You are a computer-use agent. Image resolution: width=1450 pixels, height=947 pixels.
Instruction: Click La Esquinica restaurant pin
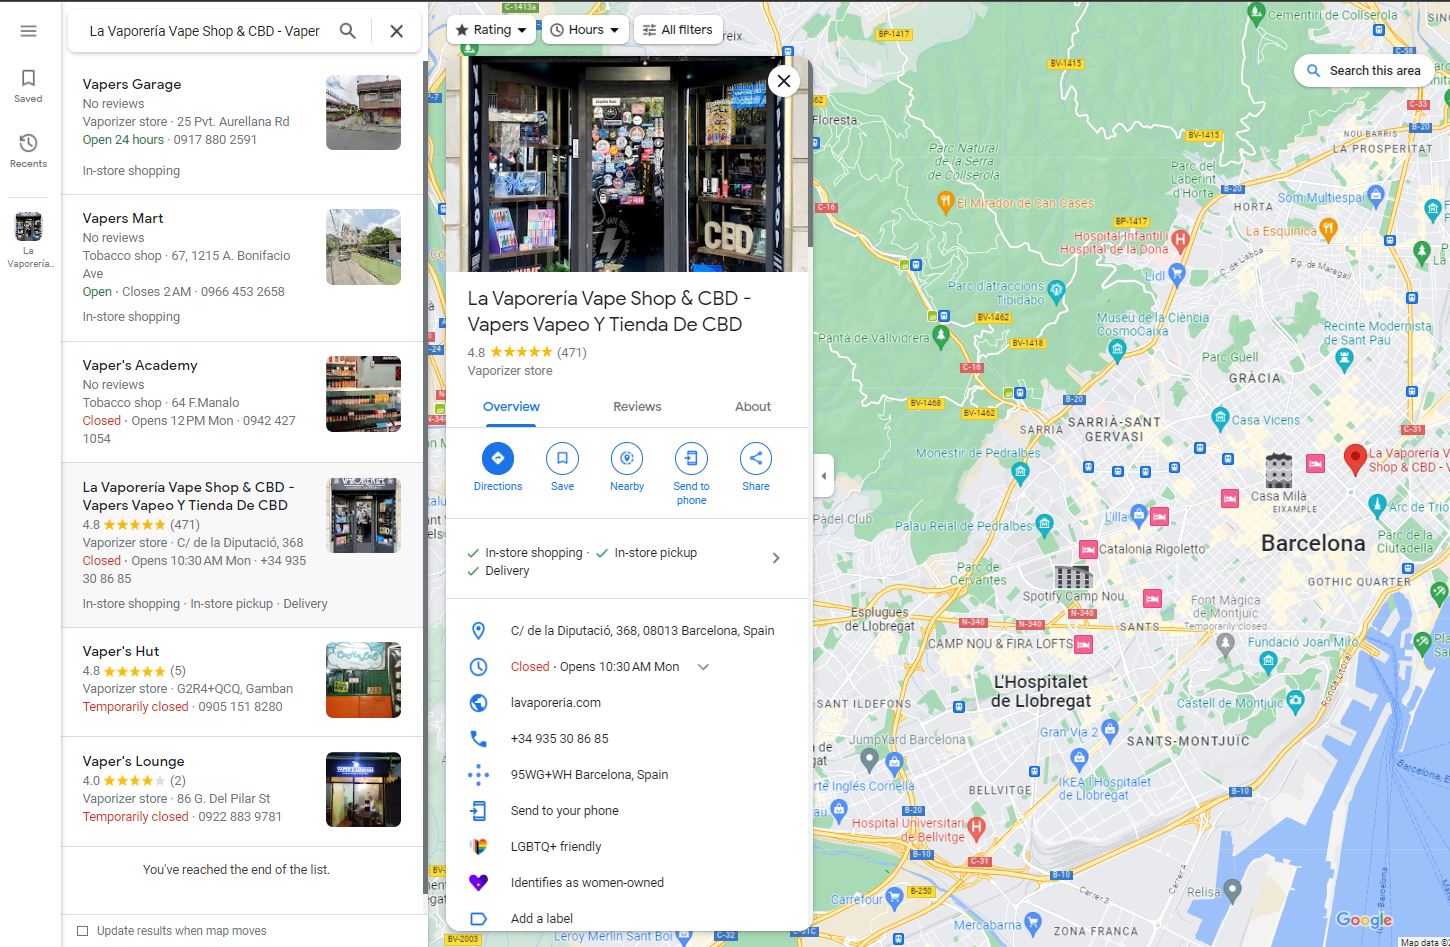point(1328,230)
